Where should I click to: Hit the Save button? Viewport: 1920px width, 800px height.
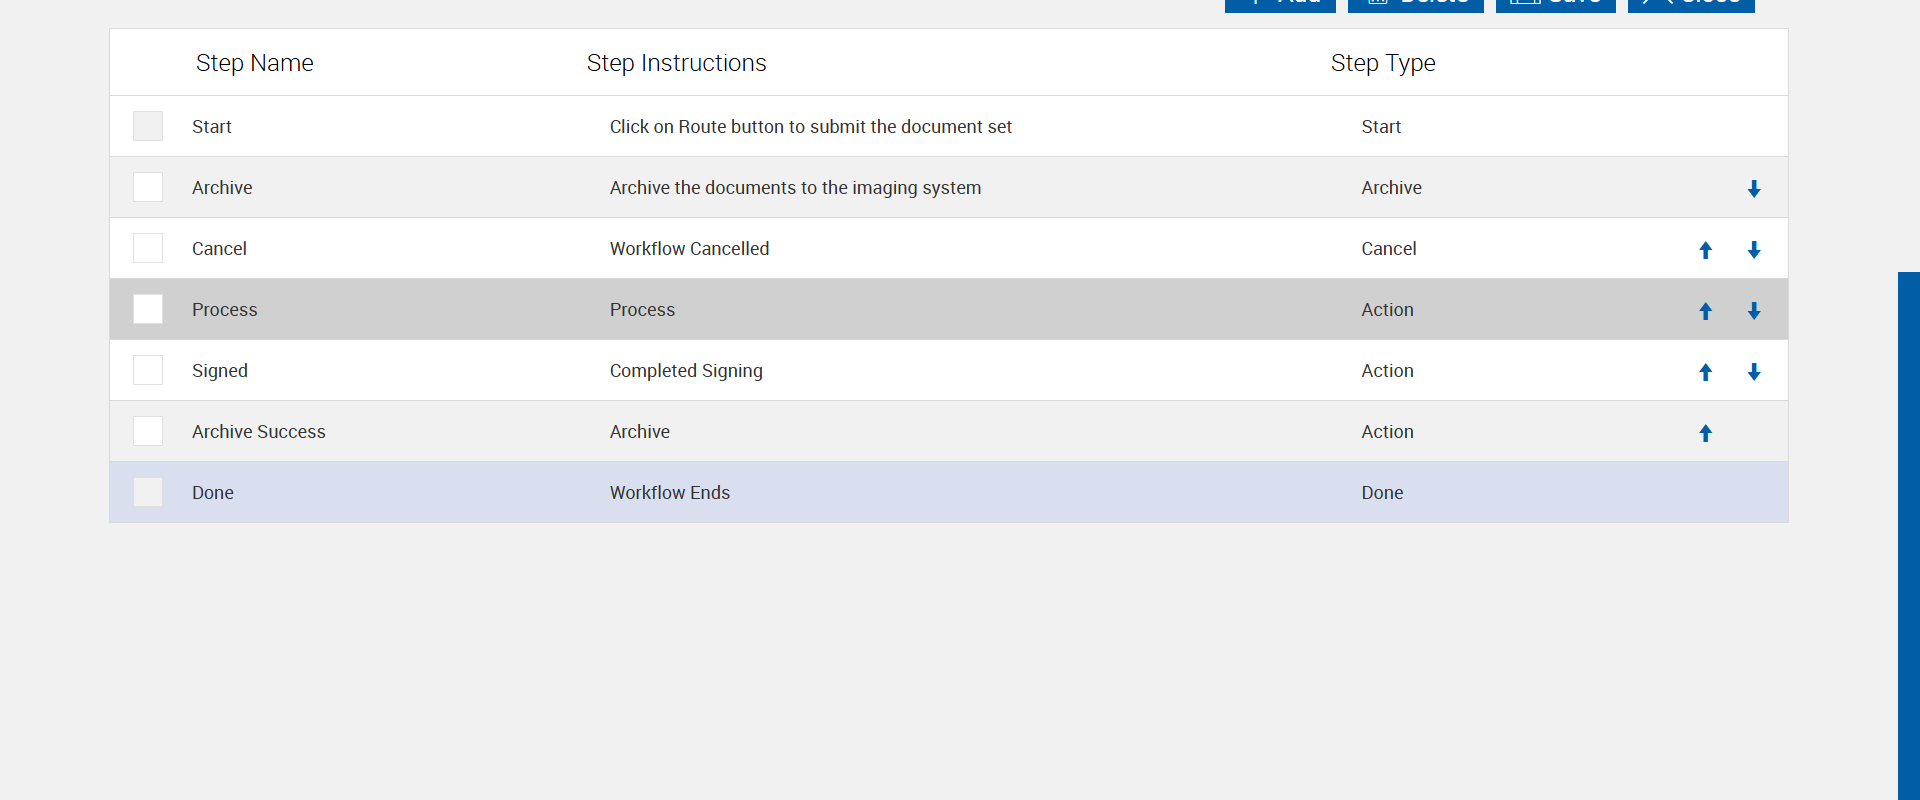click(x=1555, y=4)
